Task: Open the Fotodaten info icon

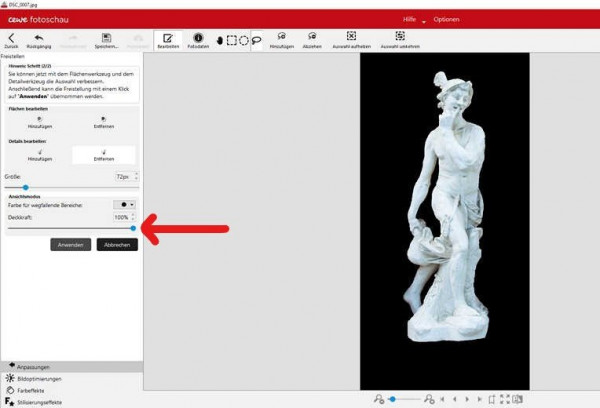Action: tap(198, 39)
